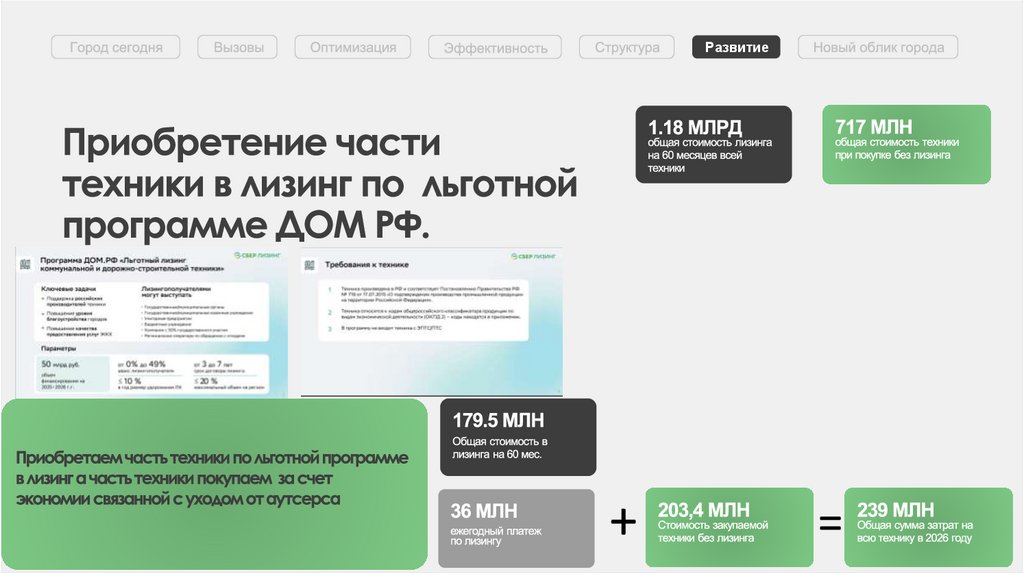Click the heading "Приобретение части техники в лизинг"
1024x574 pixels.
click(320, 184)
